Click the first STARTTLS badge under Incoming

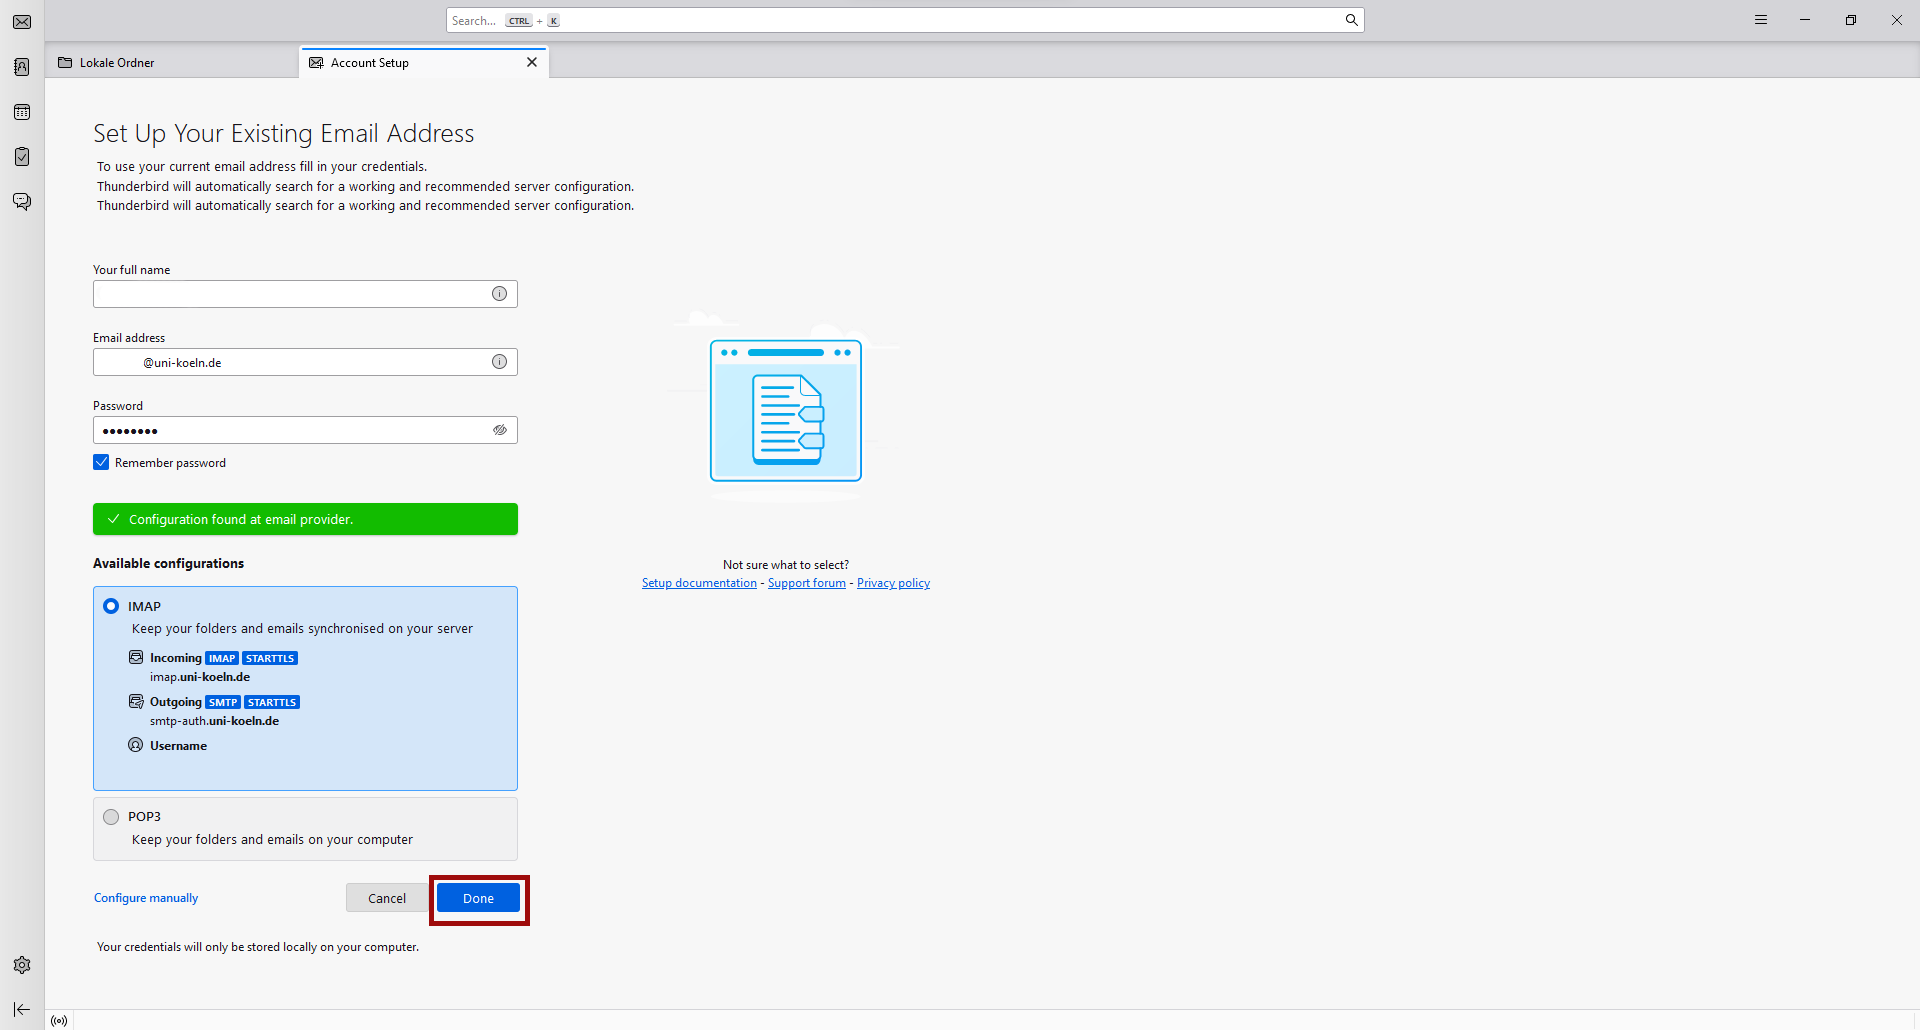[x=270, y=658]
